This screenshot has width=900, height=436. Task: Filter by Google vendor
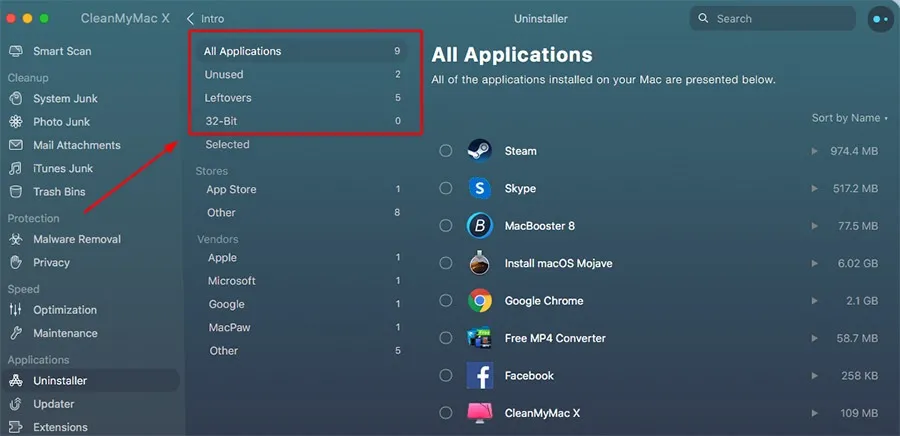point(301,304)
